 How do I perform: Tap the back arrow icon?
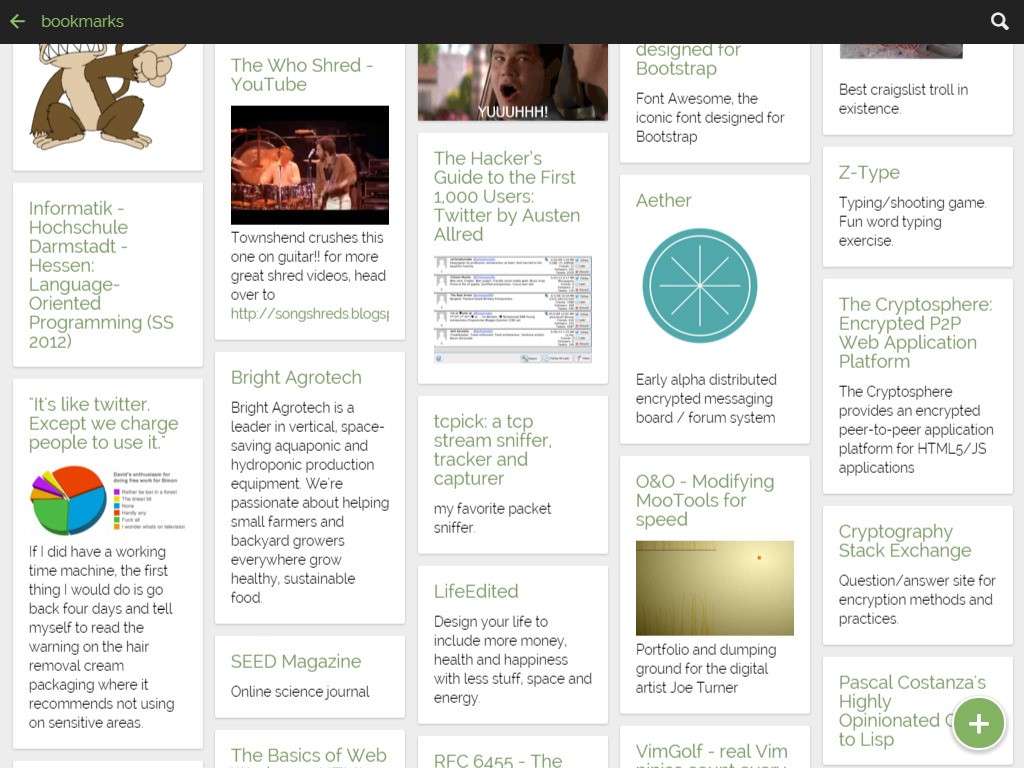click(18, 22)
